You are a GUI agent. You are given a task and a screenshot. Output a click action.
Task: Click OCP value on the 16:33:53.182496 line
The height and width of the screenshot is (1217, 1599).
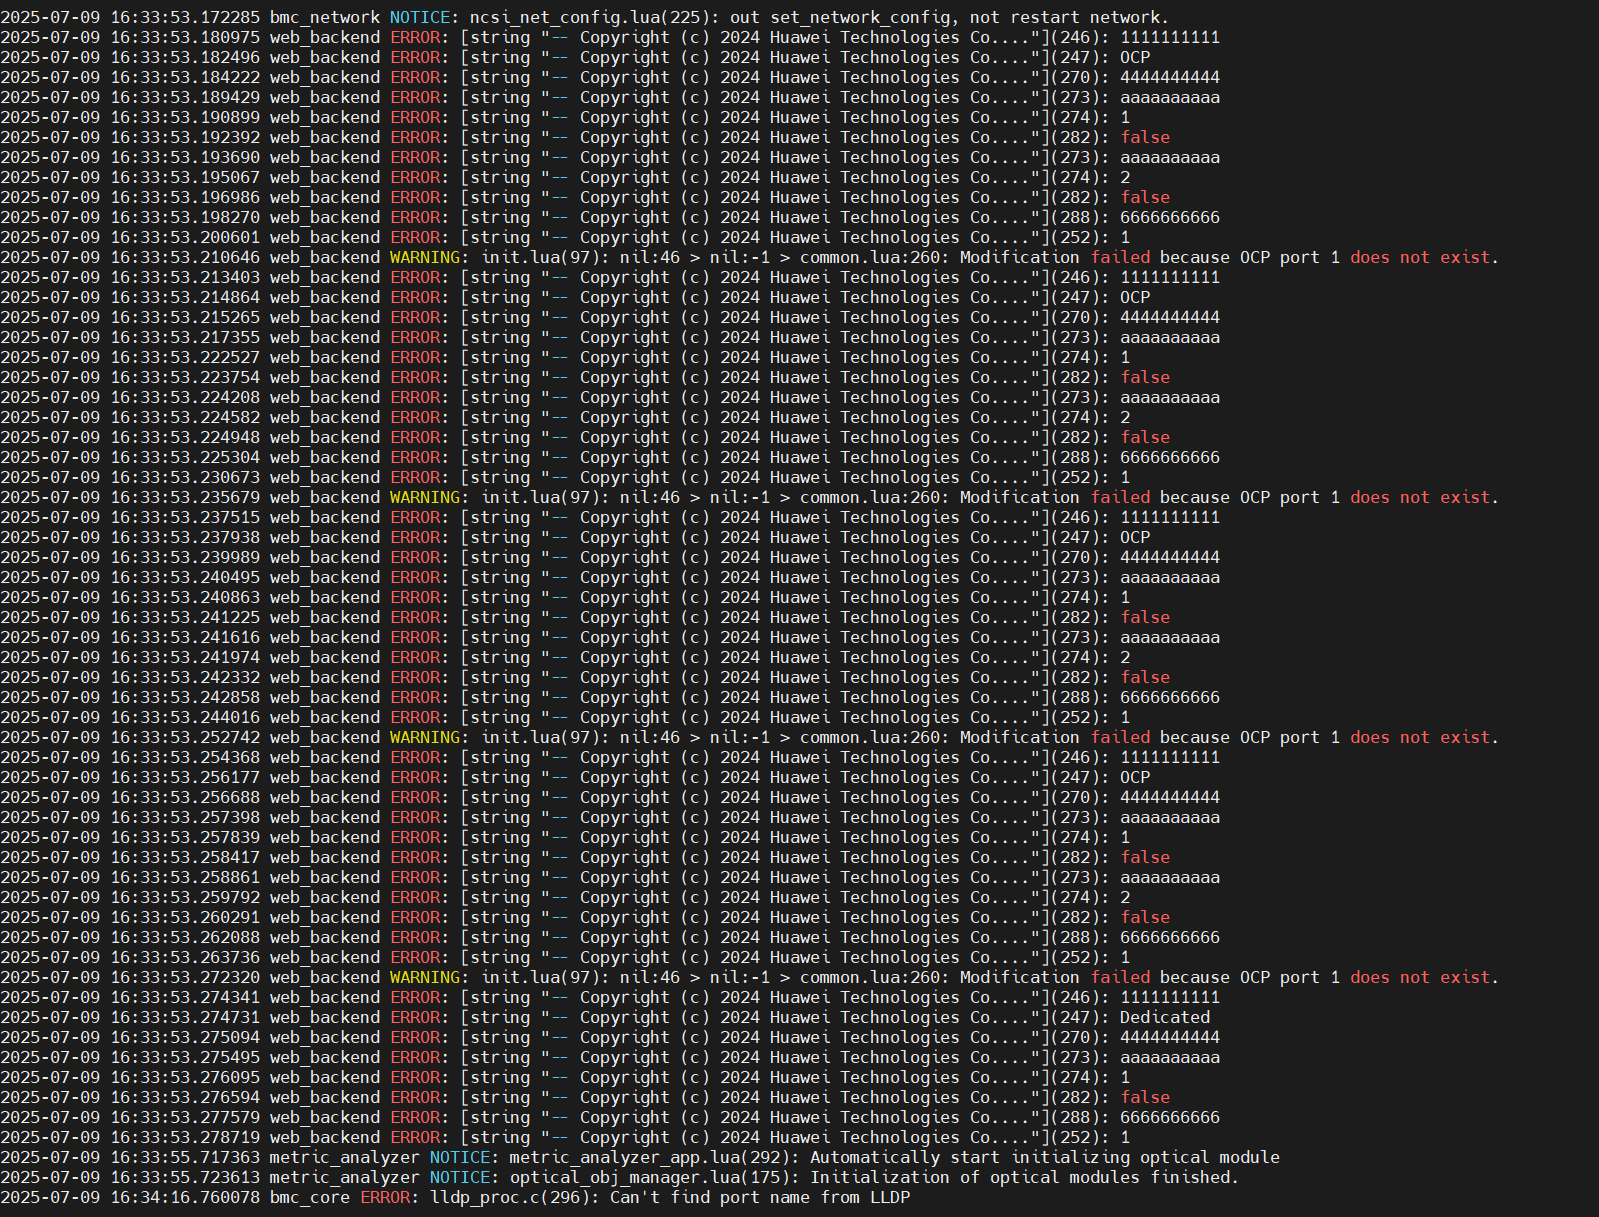(1135, 57)
